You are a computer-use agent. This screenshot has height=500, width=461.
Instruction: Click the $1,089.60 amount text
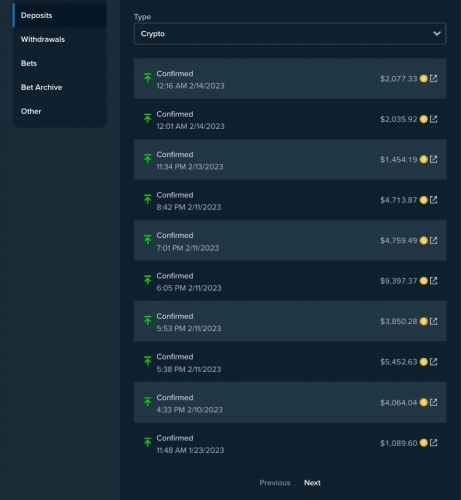point(399,443)
